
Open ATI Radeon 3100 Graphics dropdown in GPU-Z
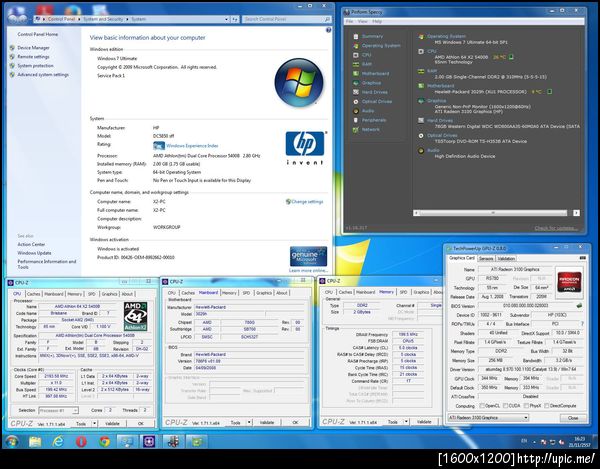(488, 417)
